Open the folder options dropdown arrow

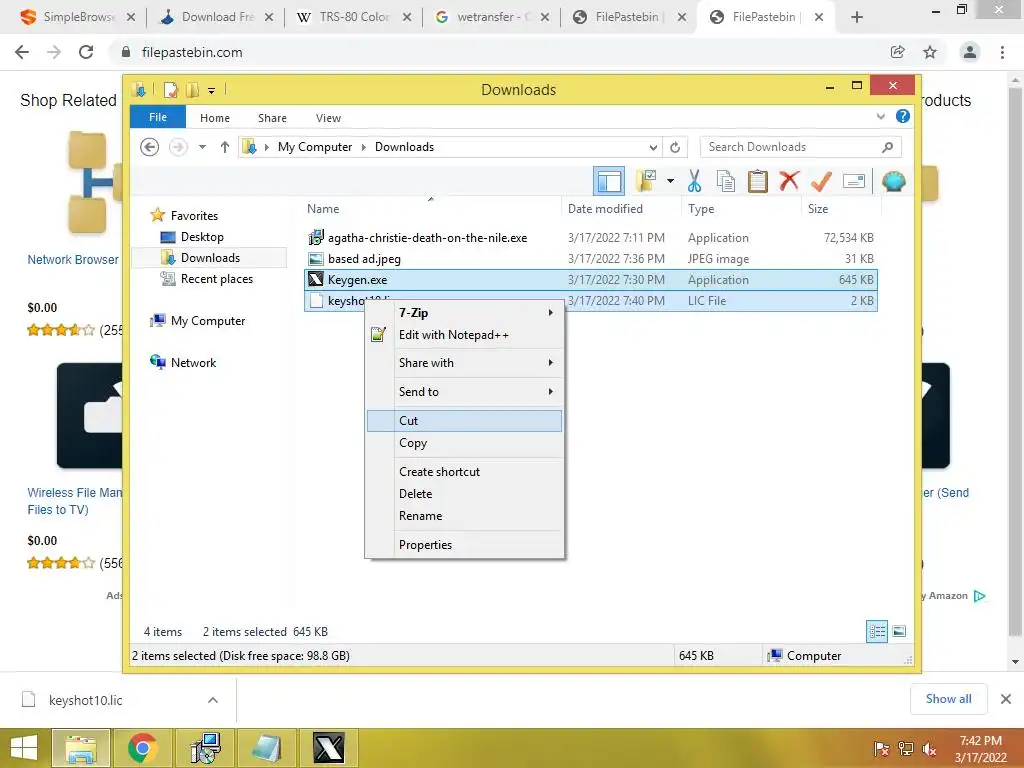tap(670, 181)
